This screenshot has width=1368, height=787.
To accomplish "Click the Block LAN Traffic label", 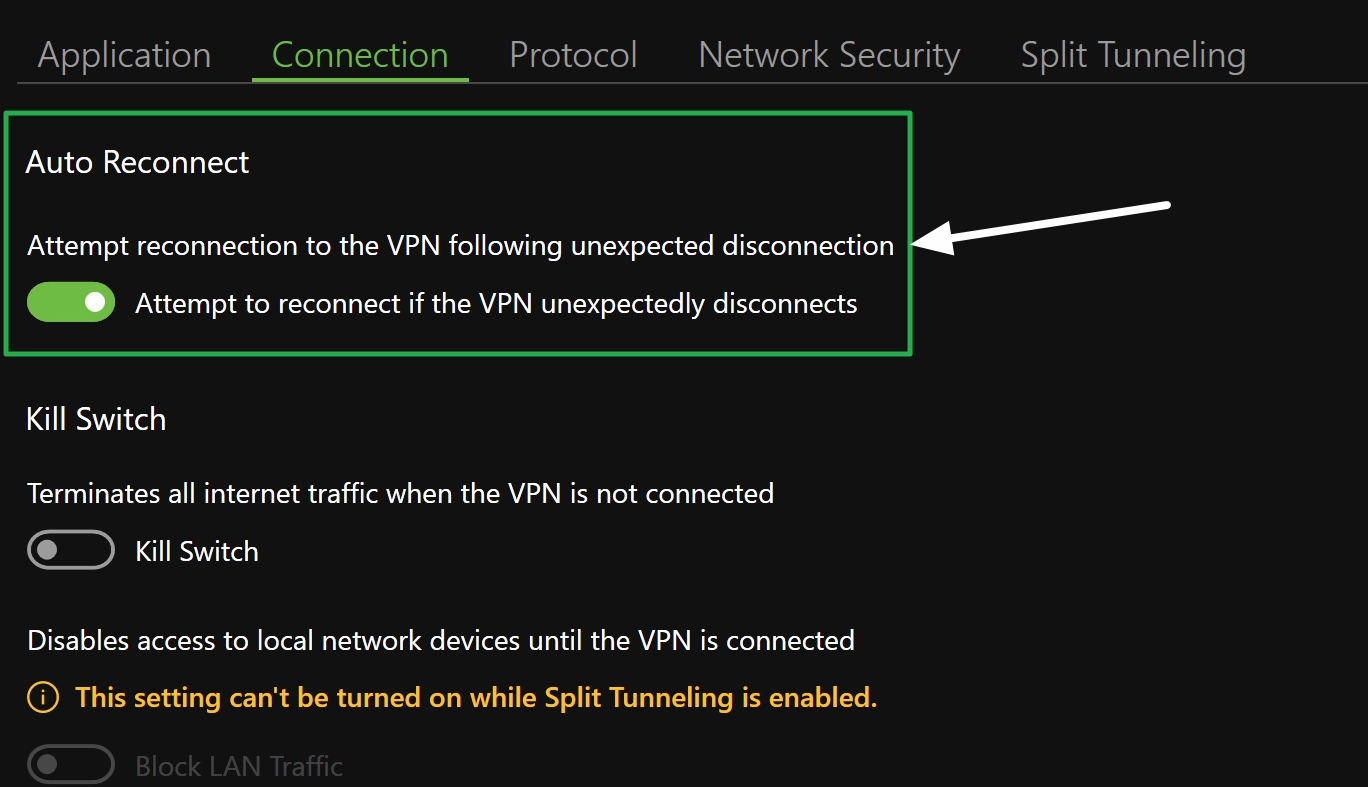I will pos(239,764).
